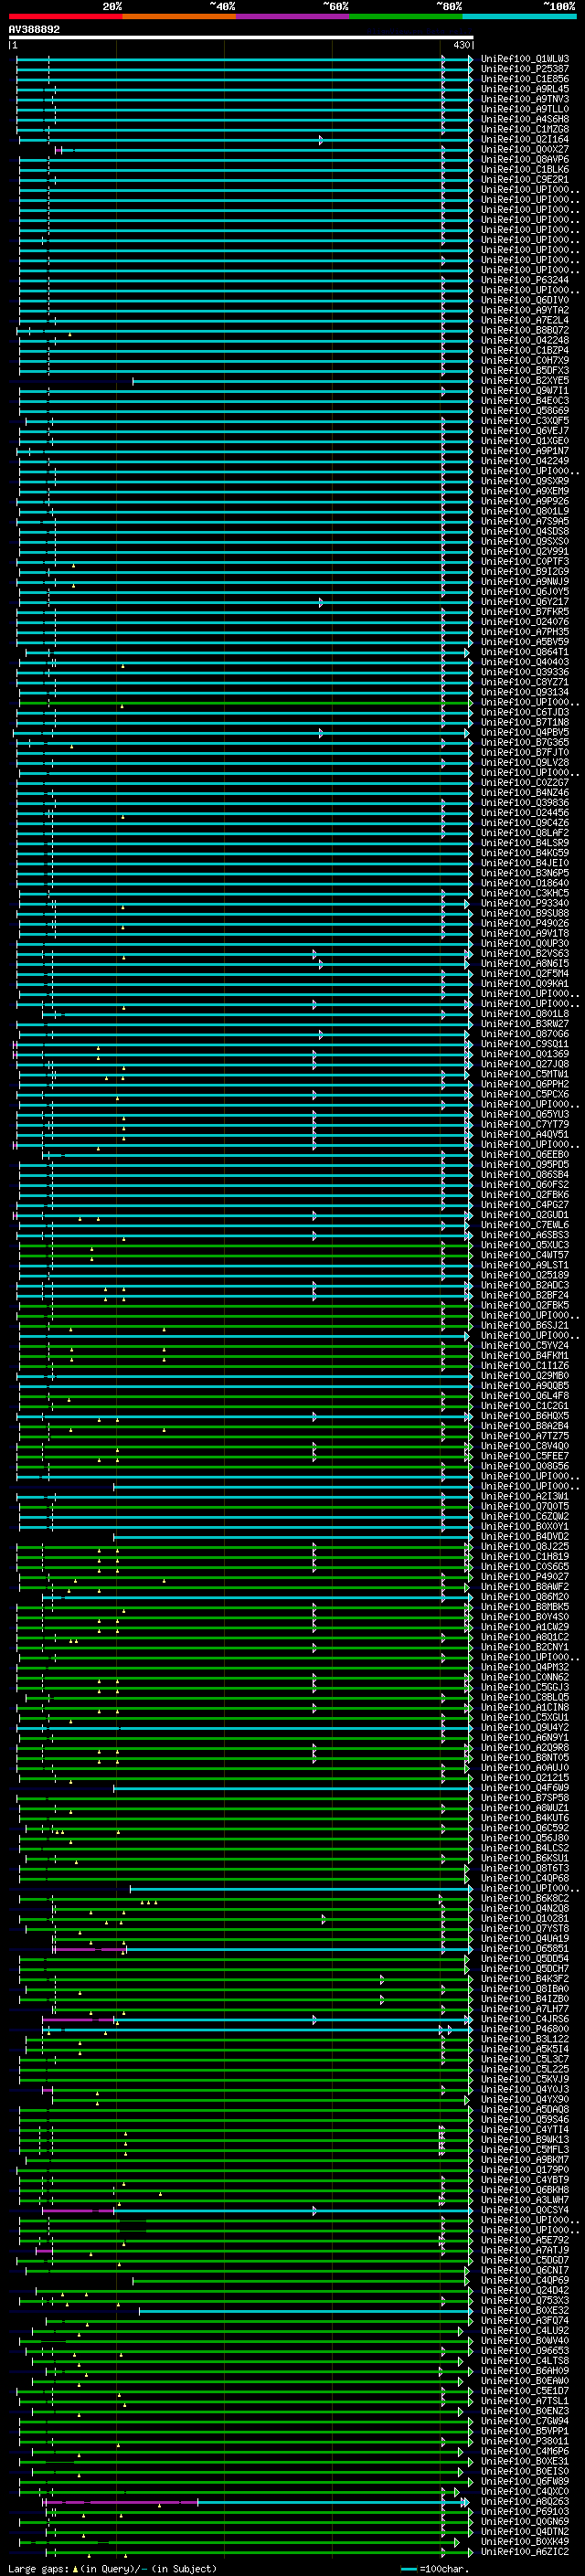Image resolution: width=585 pixels, height=2576 pixels.
Task: Select the UniRef100_A6ZIC2 label
Action: point(524,2551)
